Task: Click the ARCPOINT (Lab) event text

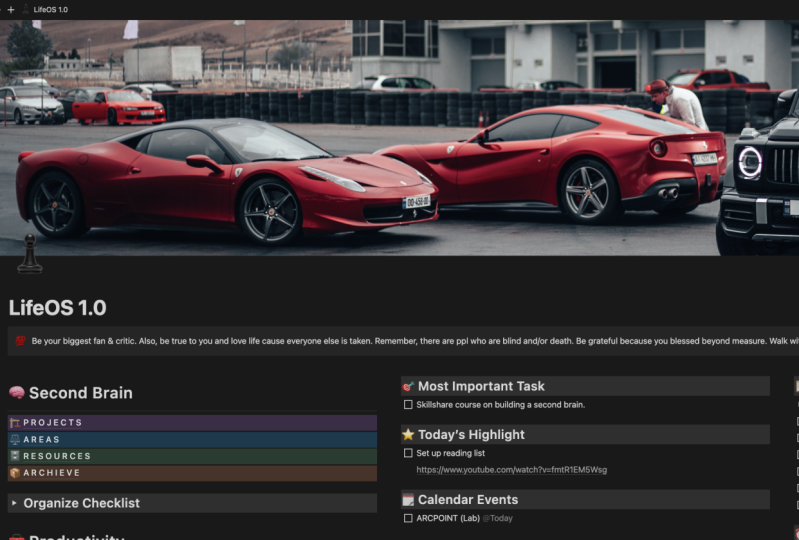Action: coord(448,518)
